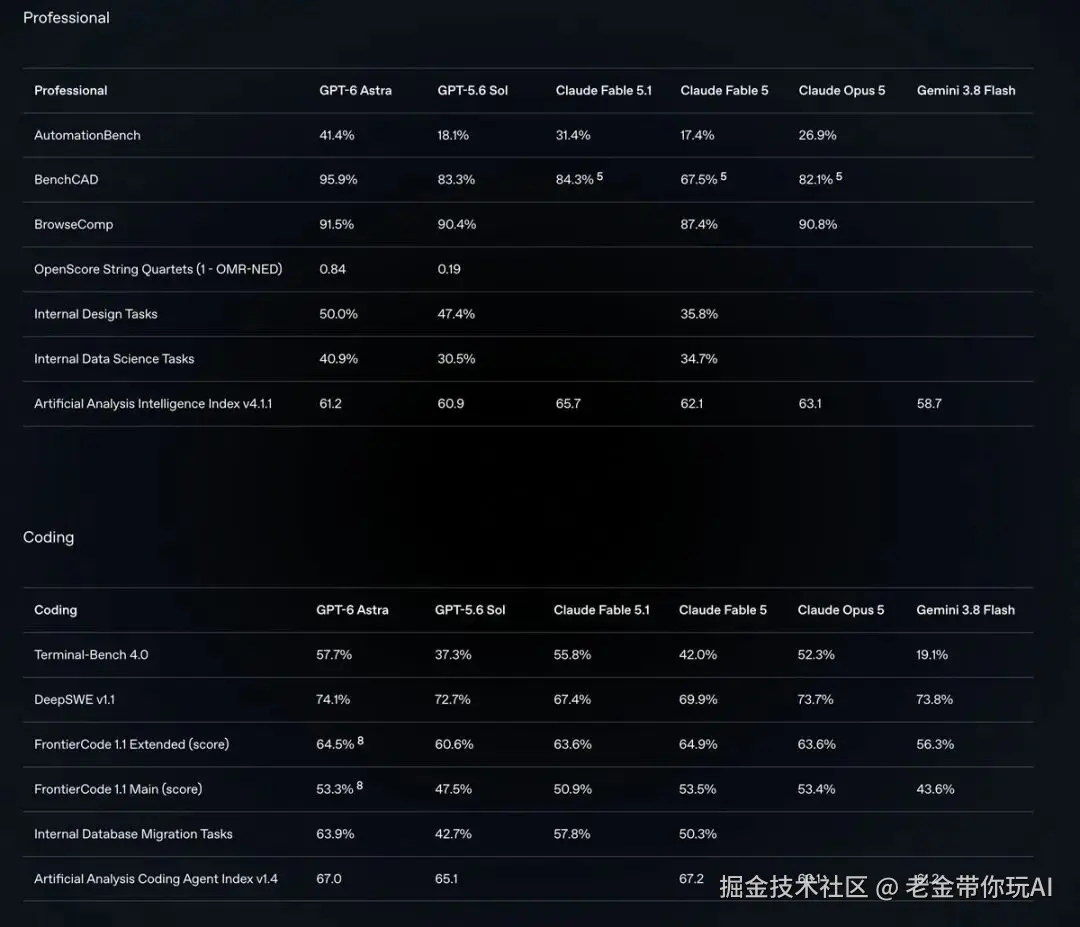
Task: Click the AutomationBench row label
Action: pyautogui.click(x=87, y=135)
